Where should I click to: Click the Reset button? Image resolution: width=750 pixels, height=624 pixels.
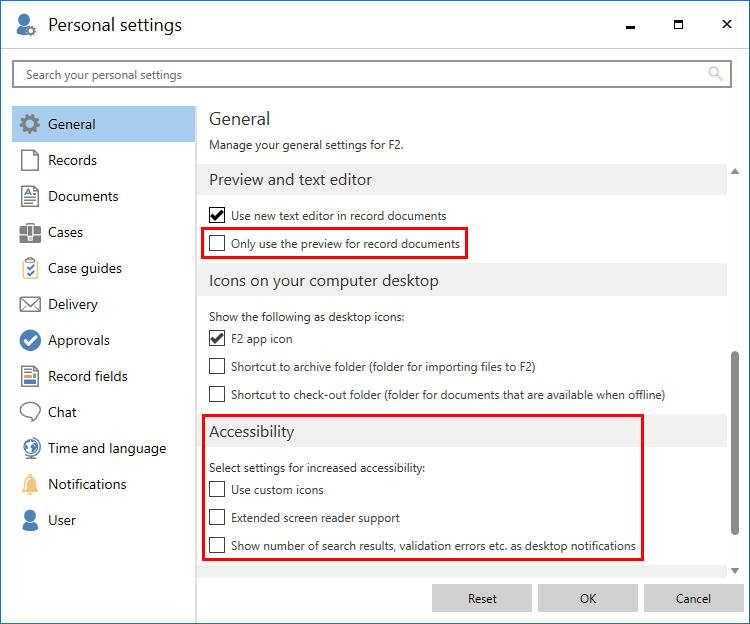(x=482, y=598)
